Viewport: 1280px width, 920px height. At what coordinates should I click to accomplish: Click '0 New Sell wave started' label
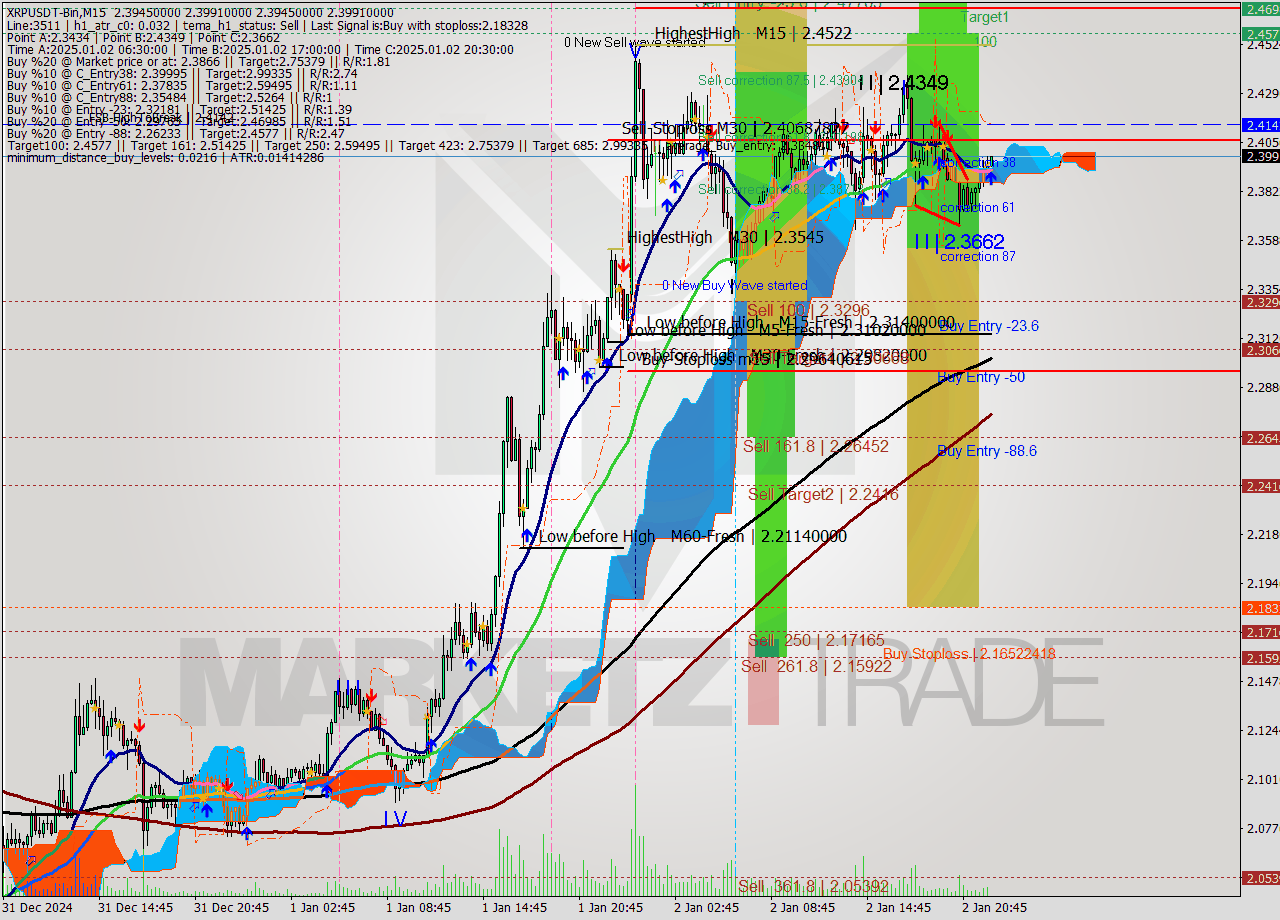pos(634,42)
